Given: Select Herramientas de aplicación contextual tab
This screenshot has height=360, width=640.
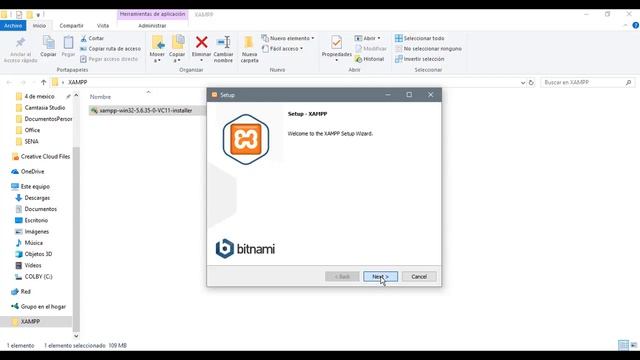Looking at the screenshot, I should pyautogui.click(x=152, y=14).
